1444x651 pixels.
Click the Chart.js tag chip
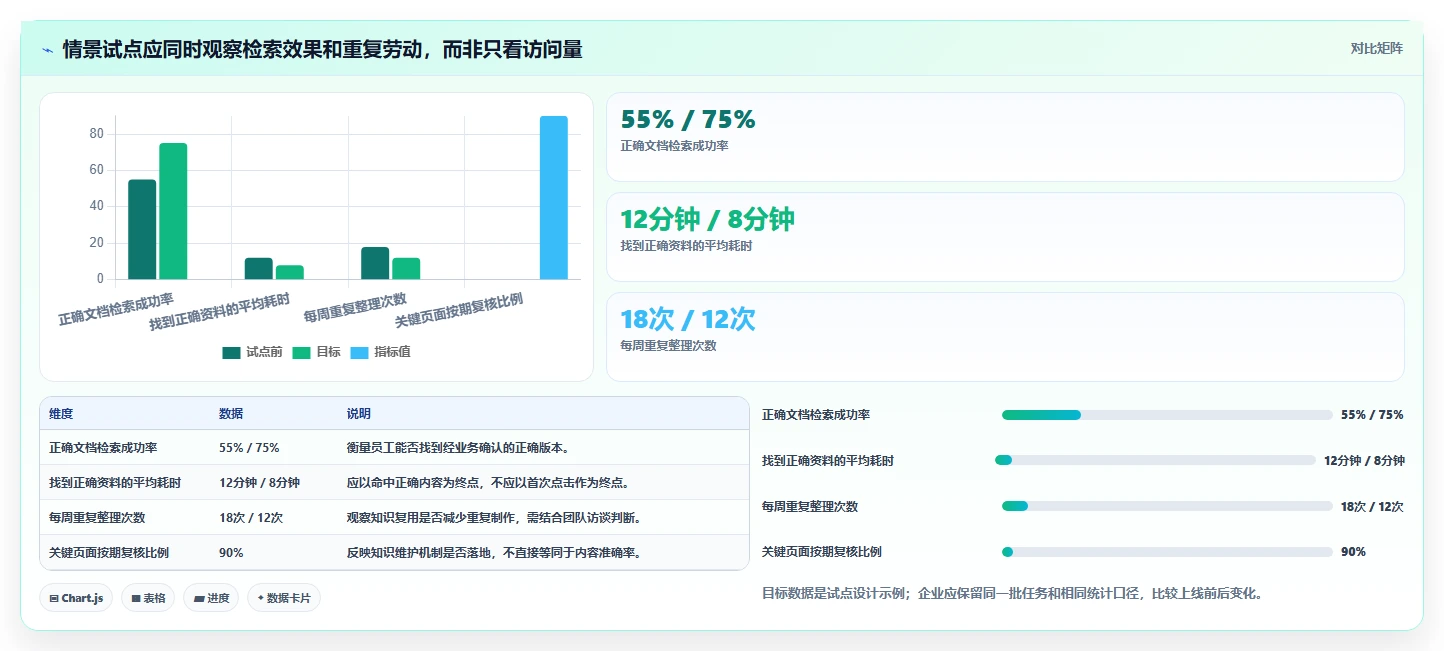click(76, 598)
